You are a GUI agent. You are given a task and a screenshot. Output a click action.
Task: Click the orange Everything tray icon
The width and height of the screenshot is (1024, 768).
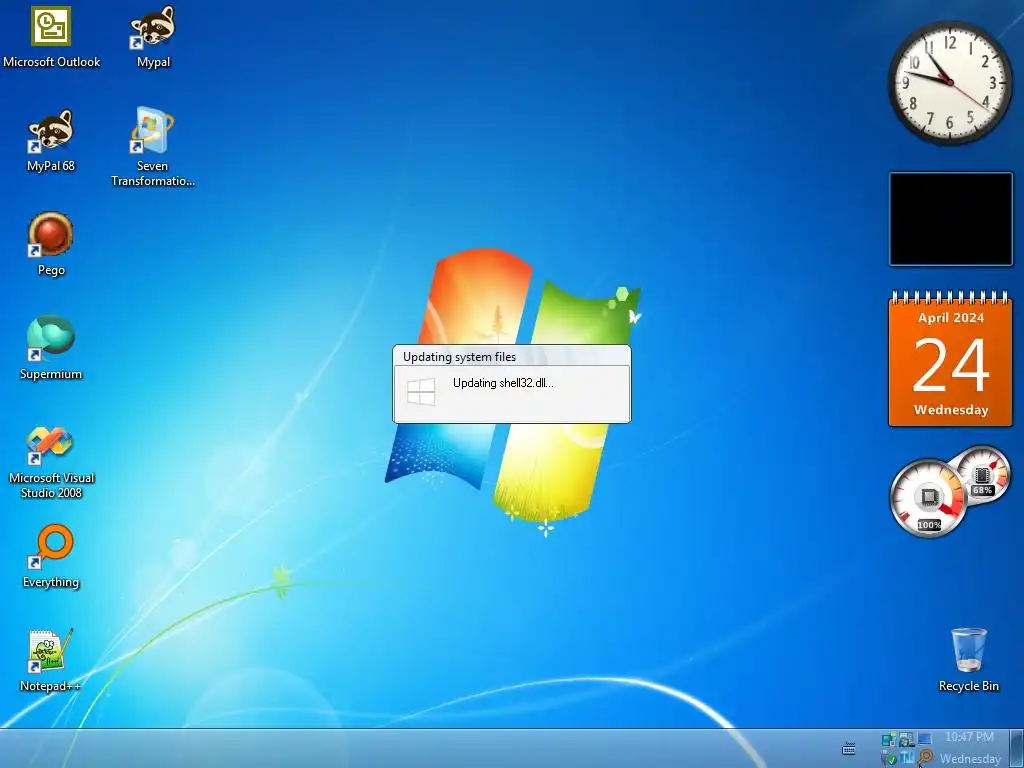click(x=926, y=756)
